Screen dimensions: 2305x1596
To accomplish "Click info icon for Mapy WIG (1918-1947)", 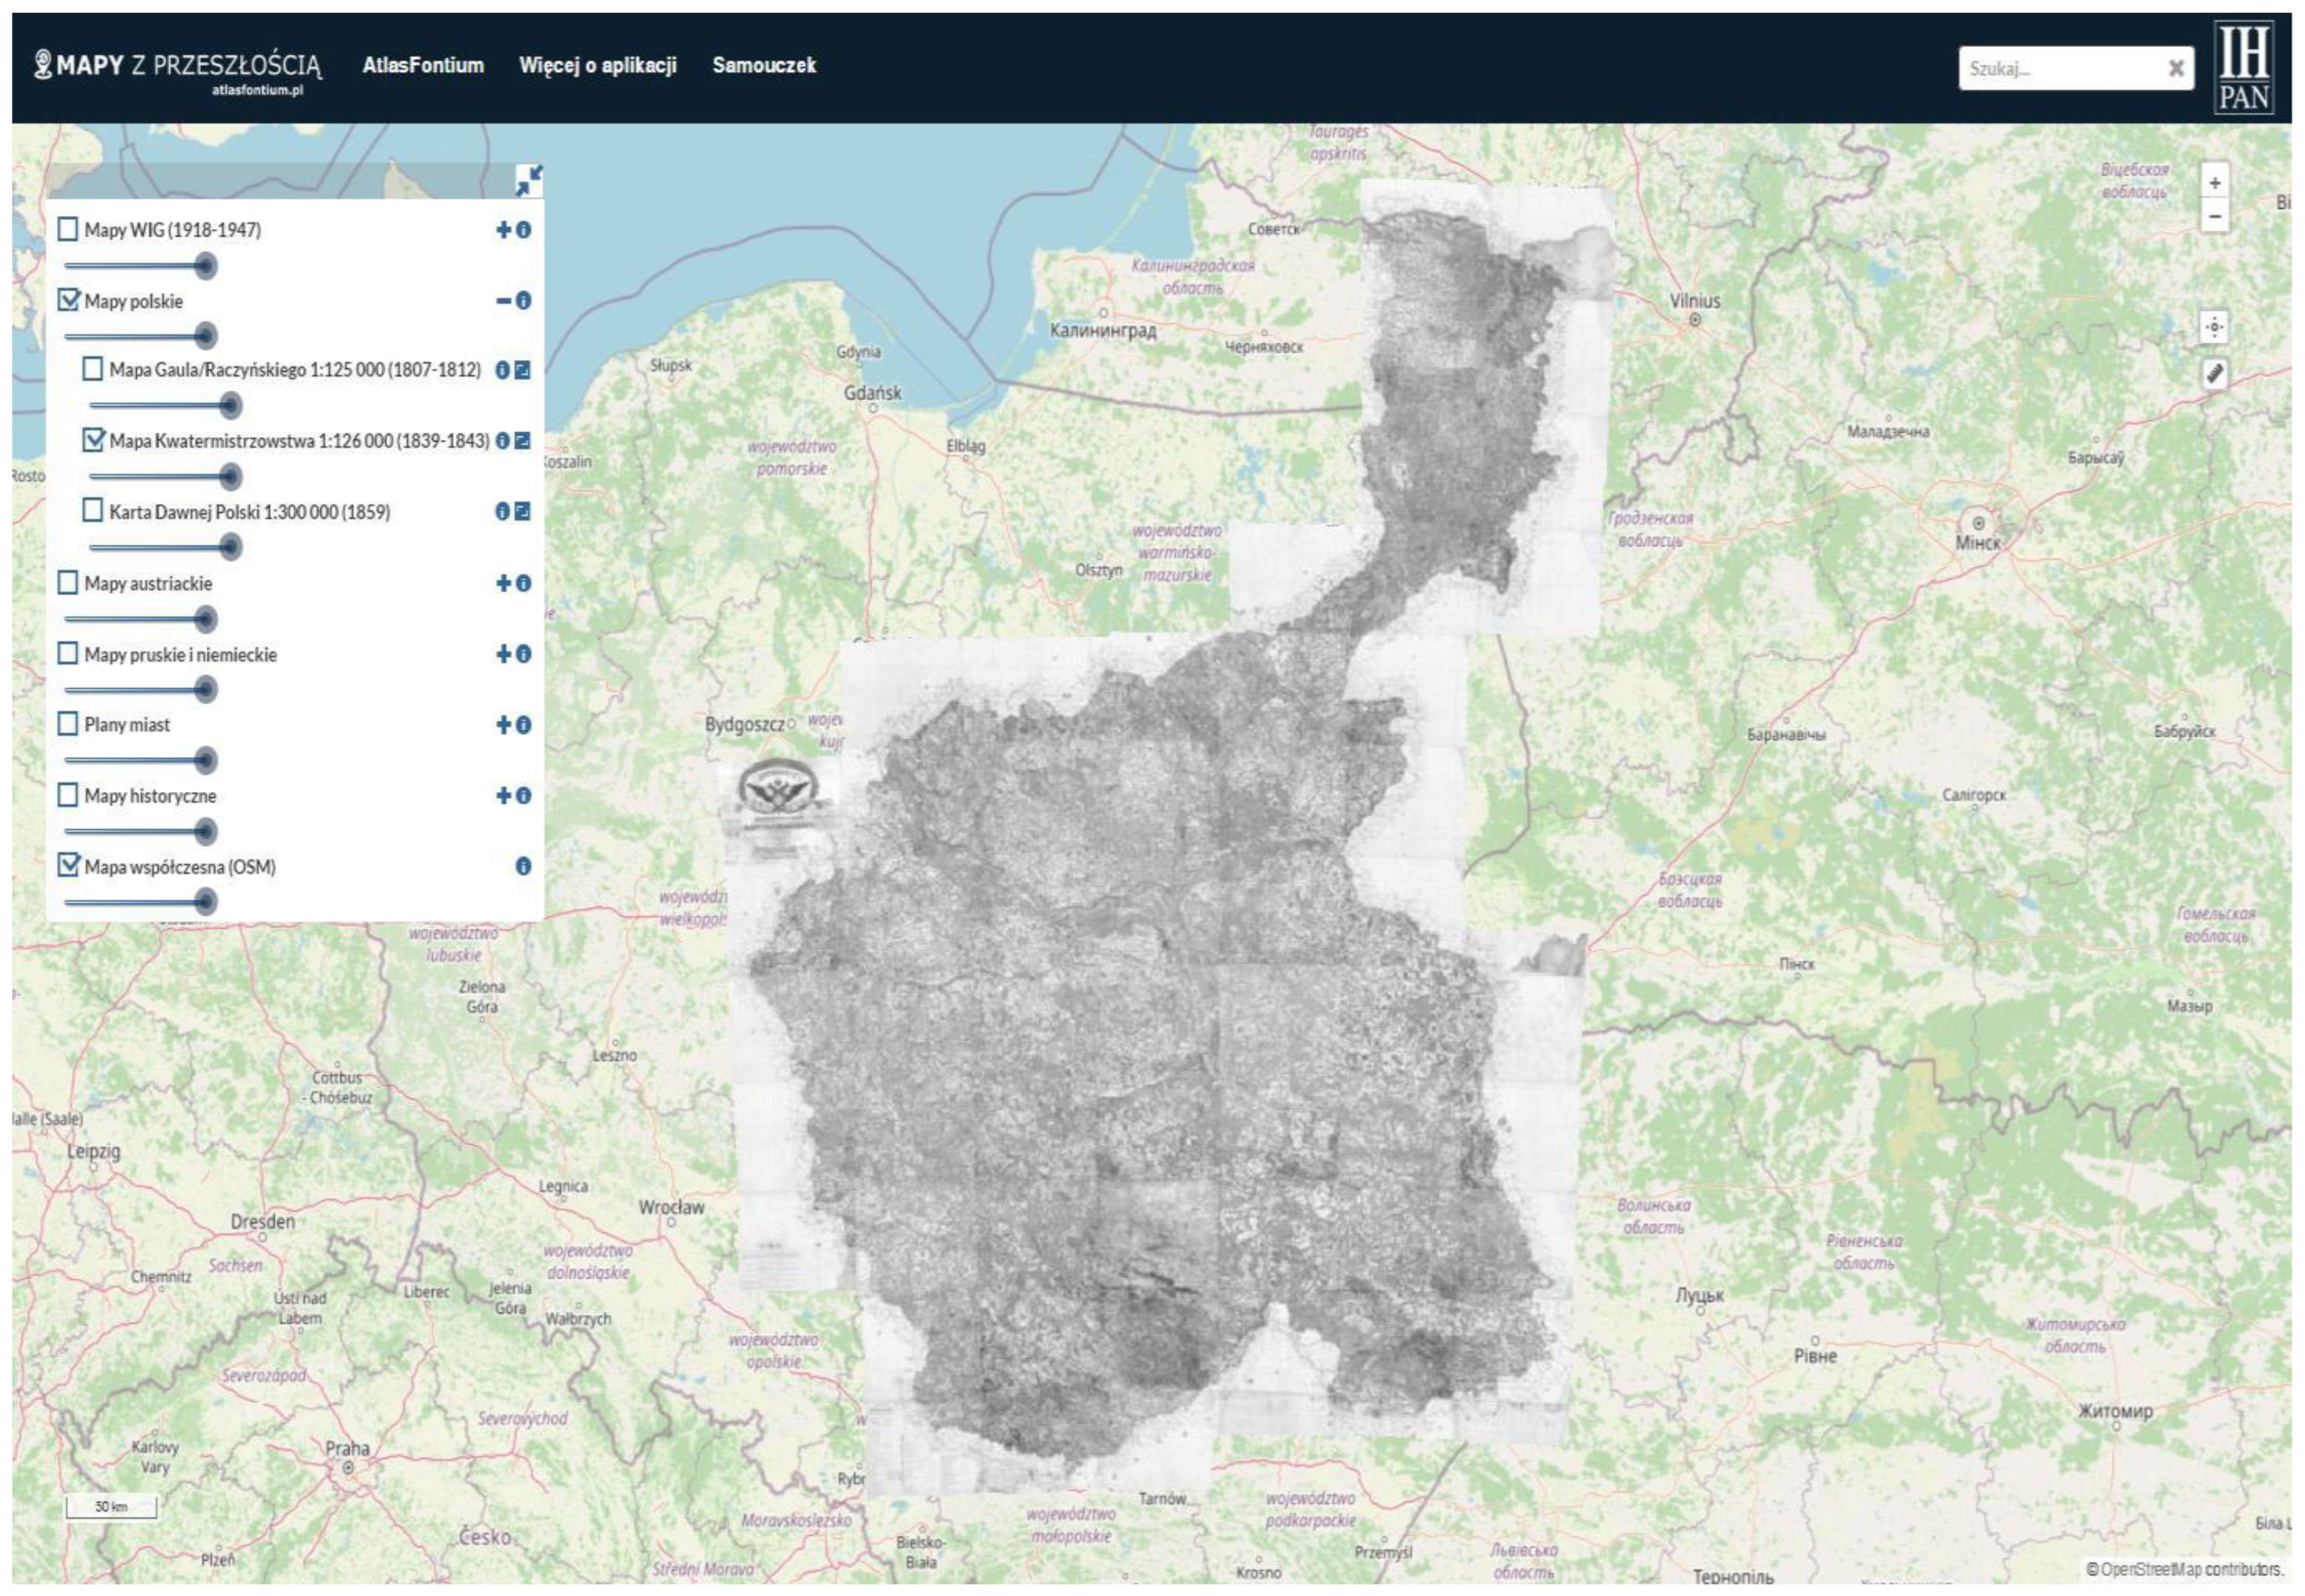I will tap(523, 230).
